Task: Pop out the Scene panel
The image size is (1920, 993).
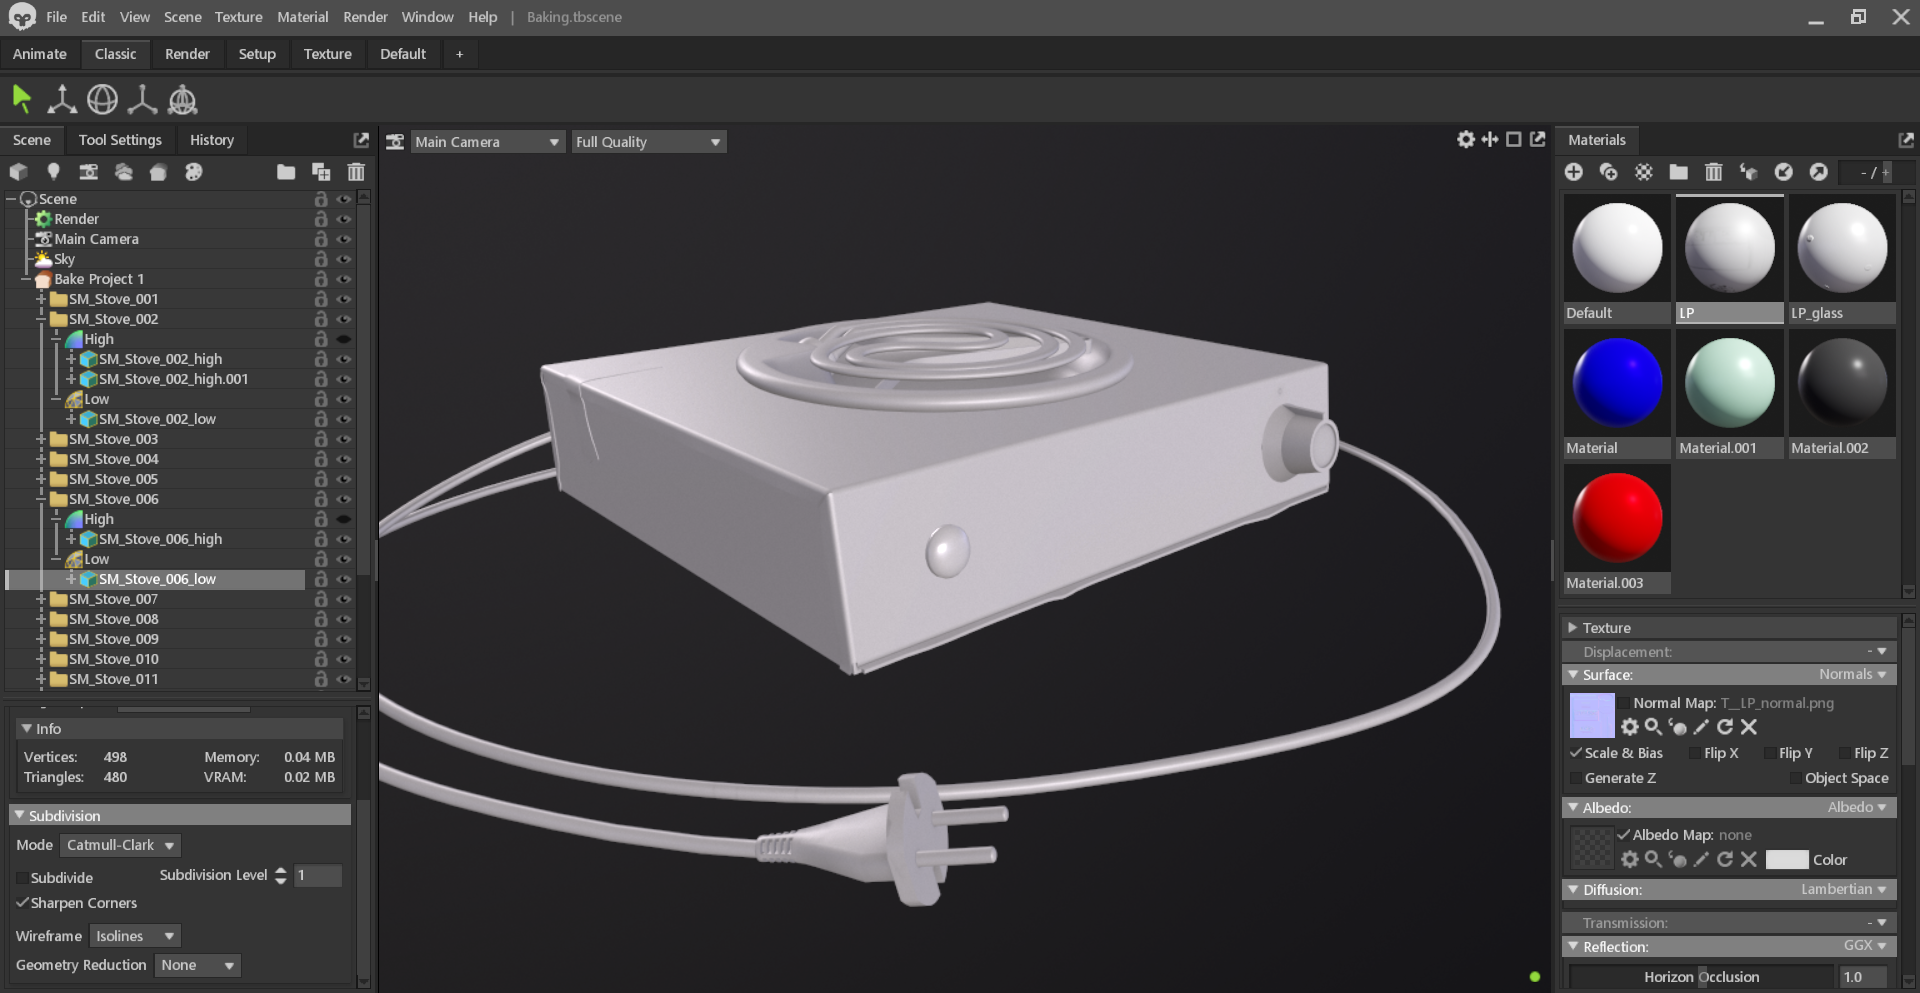Action: point(361,140)
